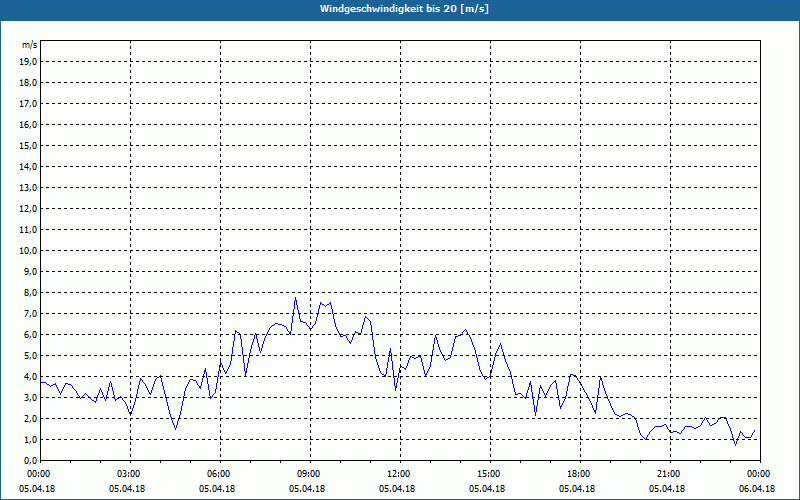The width and height of the screenshot is (800, 500).
Task: Select the "0,0" y-axis origin label
Action: 30,460
